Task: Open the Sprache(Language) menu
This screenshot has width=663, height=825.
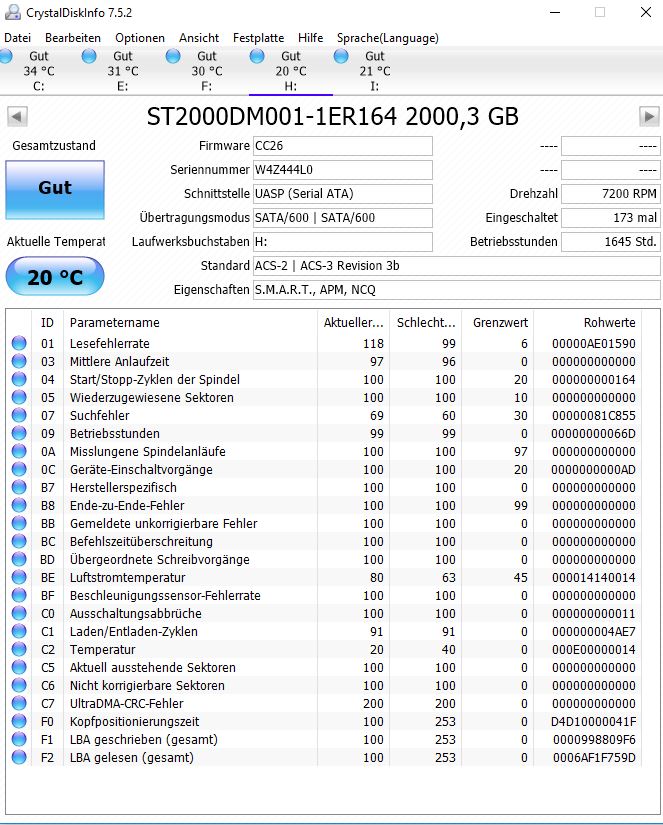Action: click(x=388, y=38)
